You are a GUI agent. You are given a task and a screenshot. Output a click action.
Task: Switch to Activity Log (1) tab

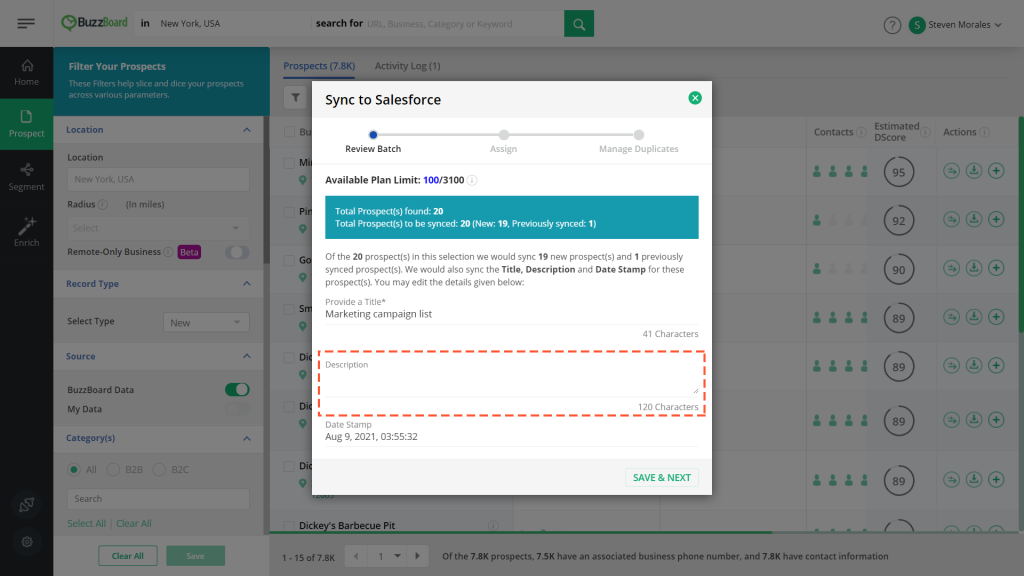[408, 66]
